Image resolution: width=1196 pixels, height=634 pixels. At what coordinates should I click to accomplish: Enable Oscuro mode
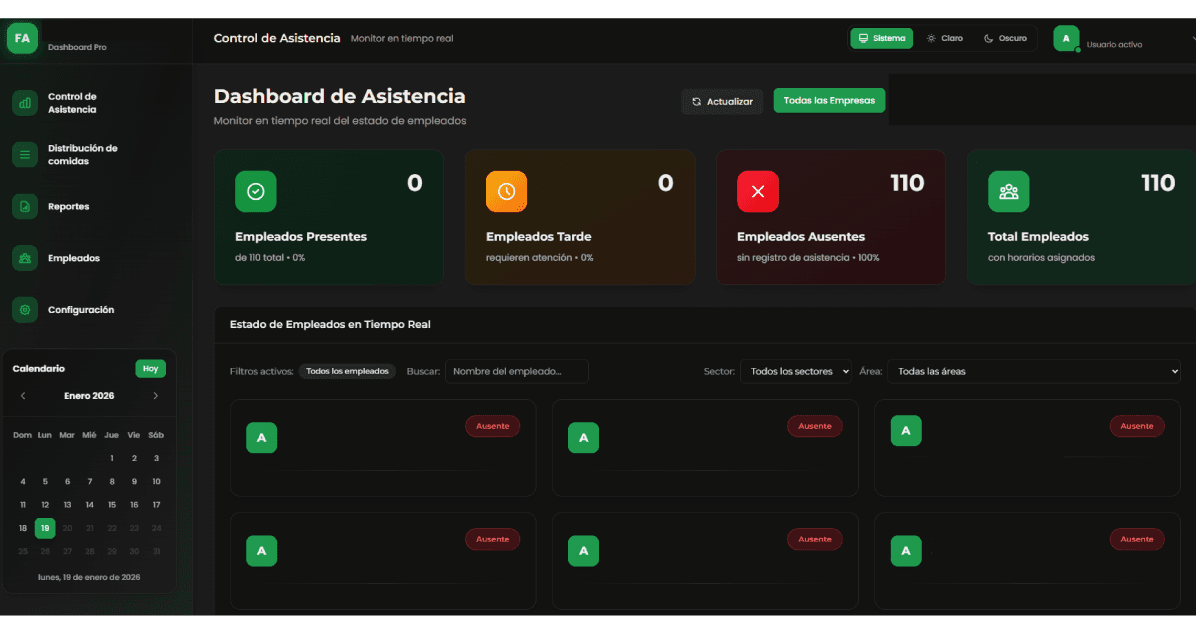1006,38
